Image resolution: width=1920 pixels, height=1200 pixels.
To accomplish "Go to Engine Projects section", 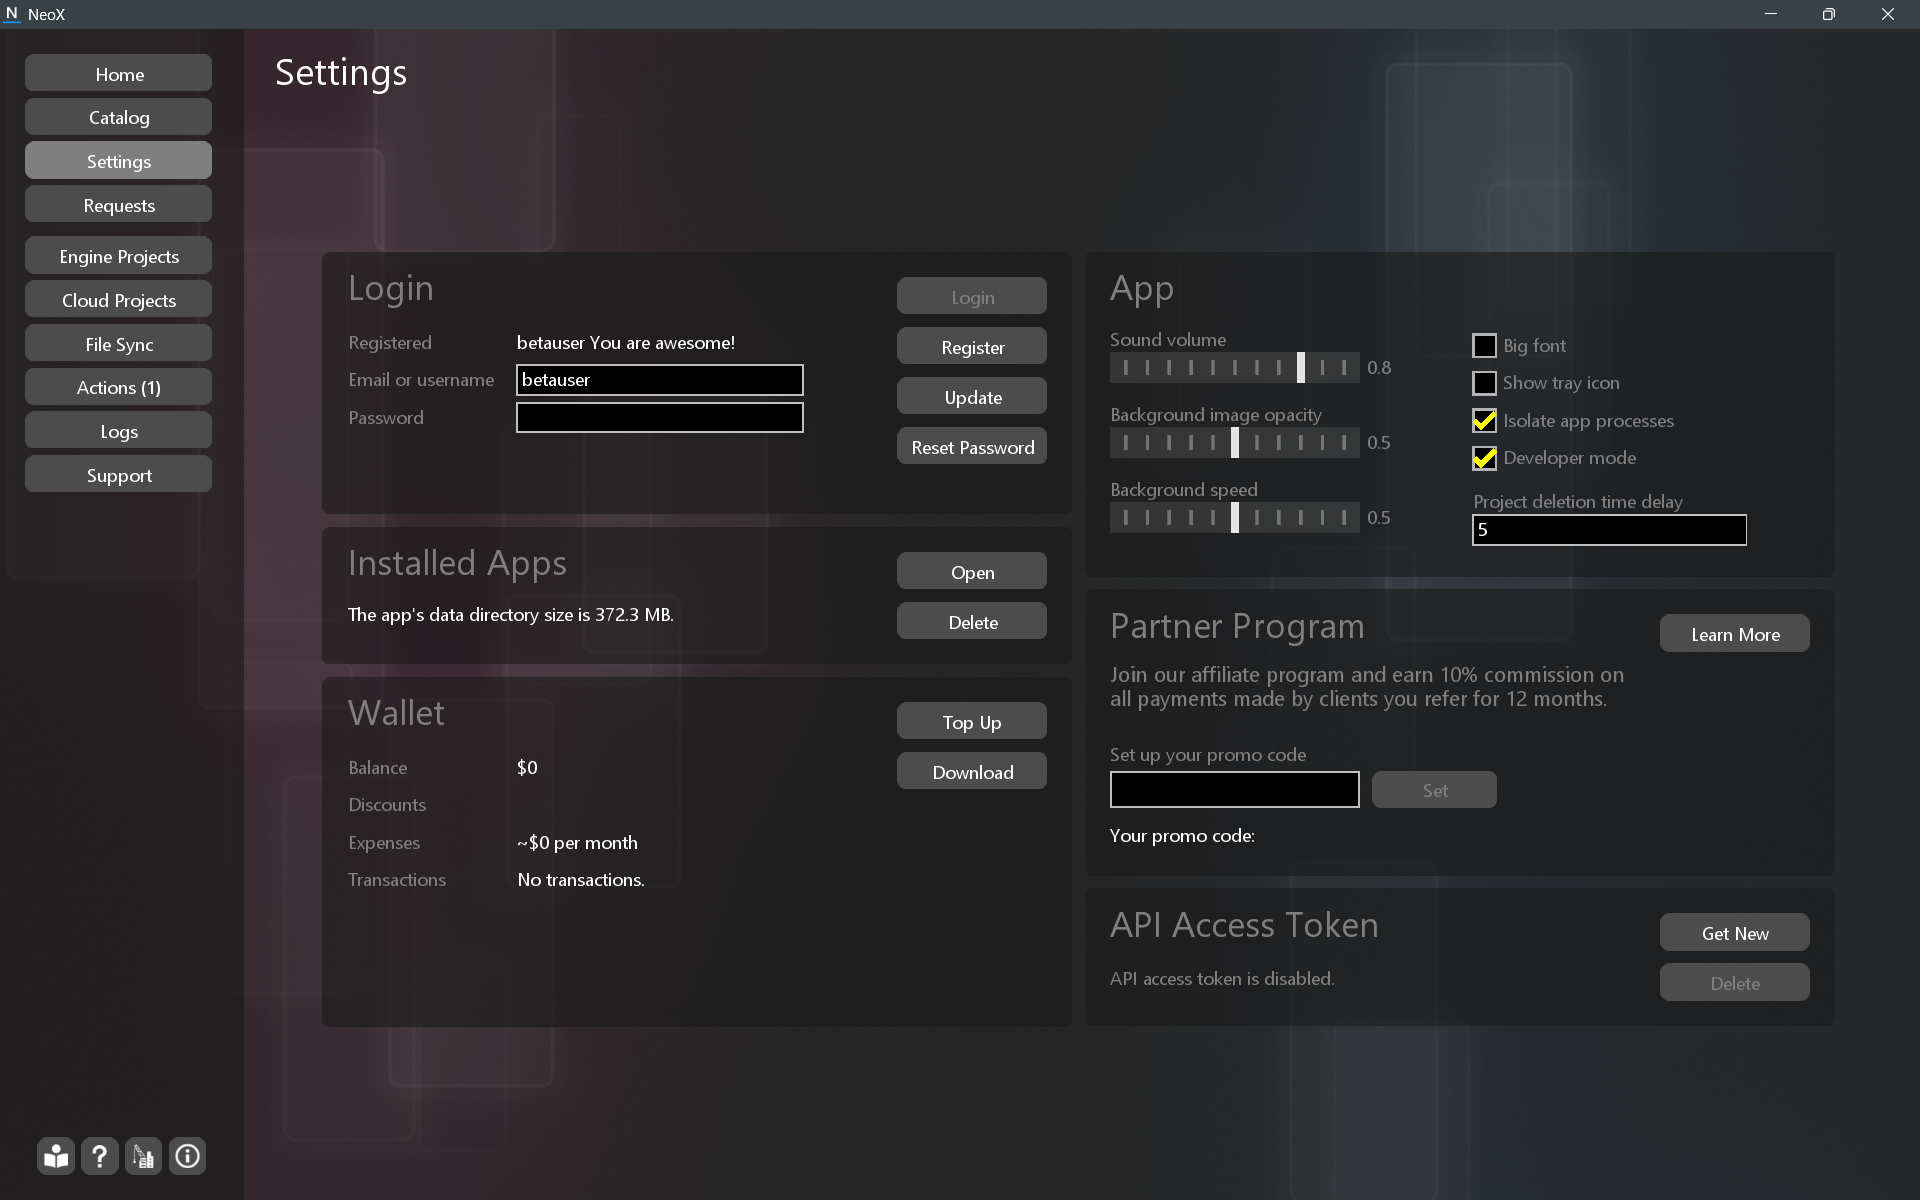I will pos(119,256).
